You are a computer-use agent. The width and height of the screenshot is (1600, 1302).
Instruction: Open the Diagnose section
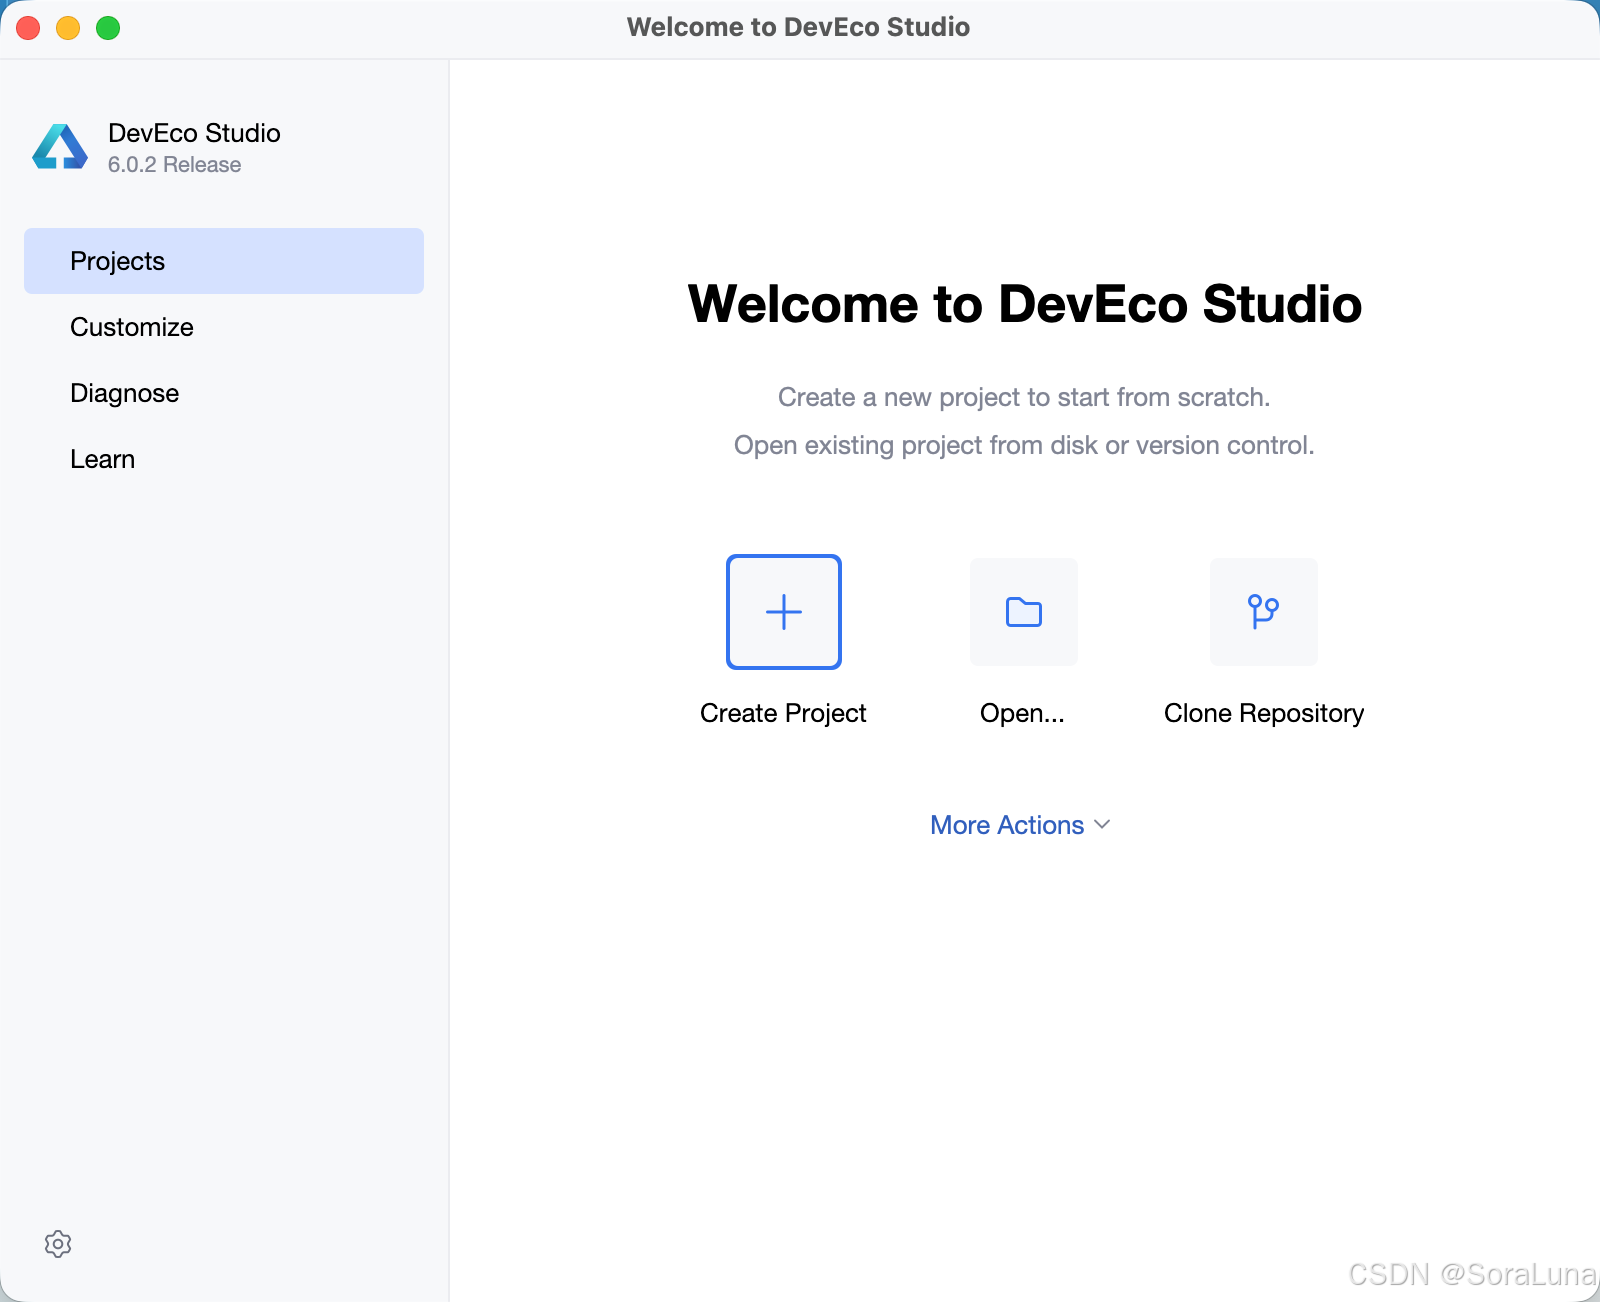[x=224, y=393]
